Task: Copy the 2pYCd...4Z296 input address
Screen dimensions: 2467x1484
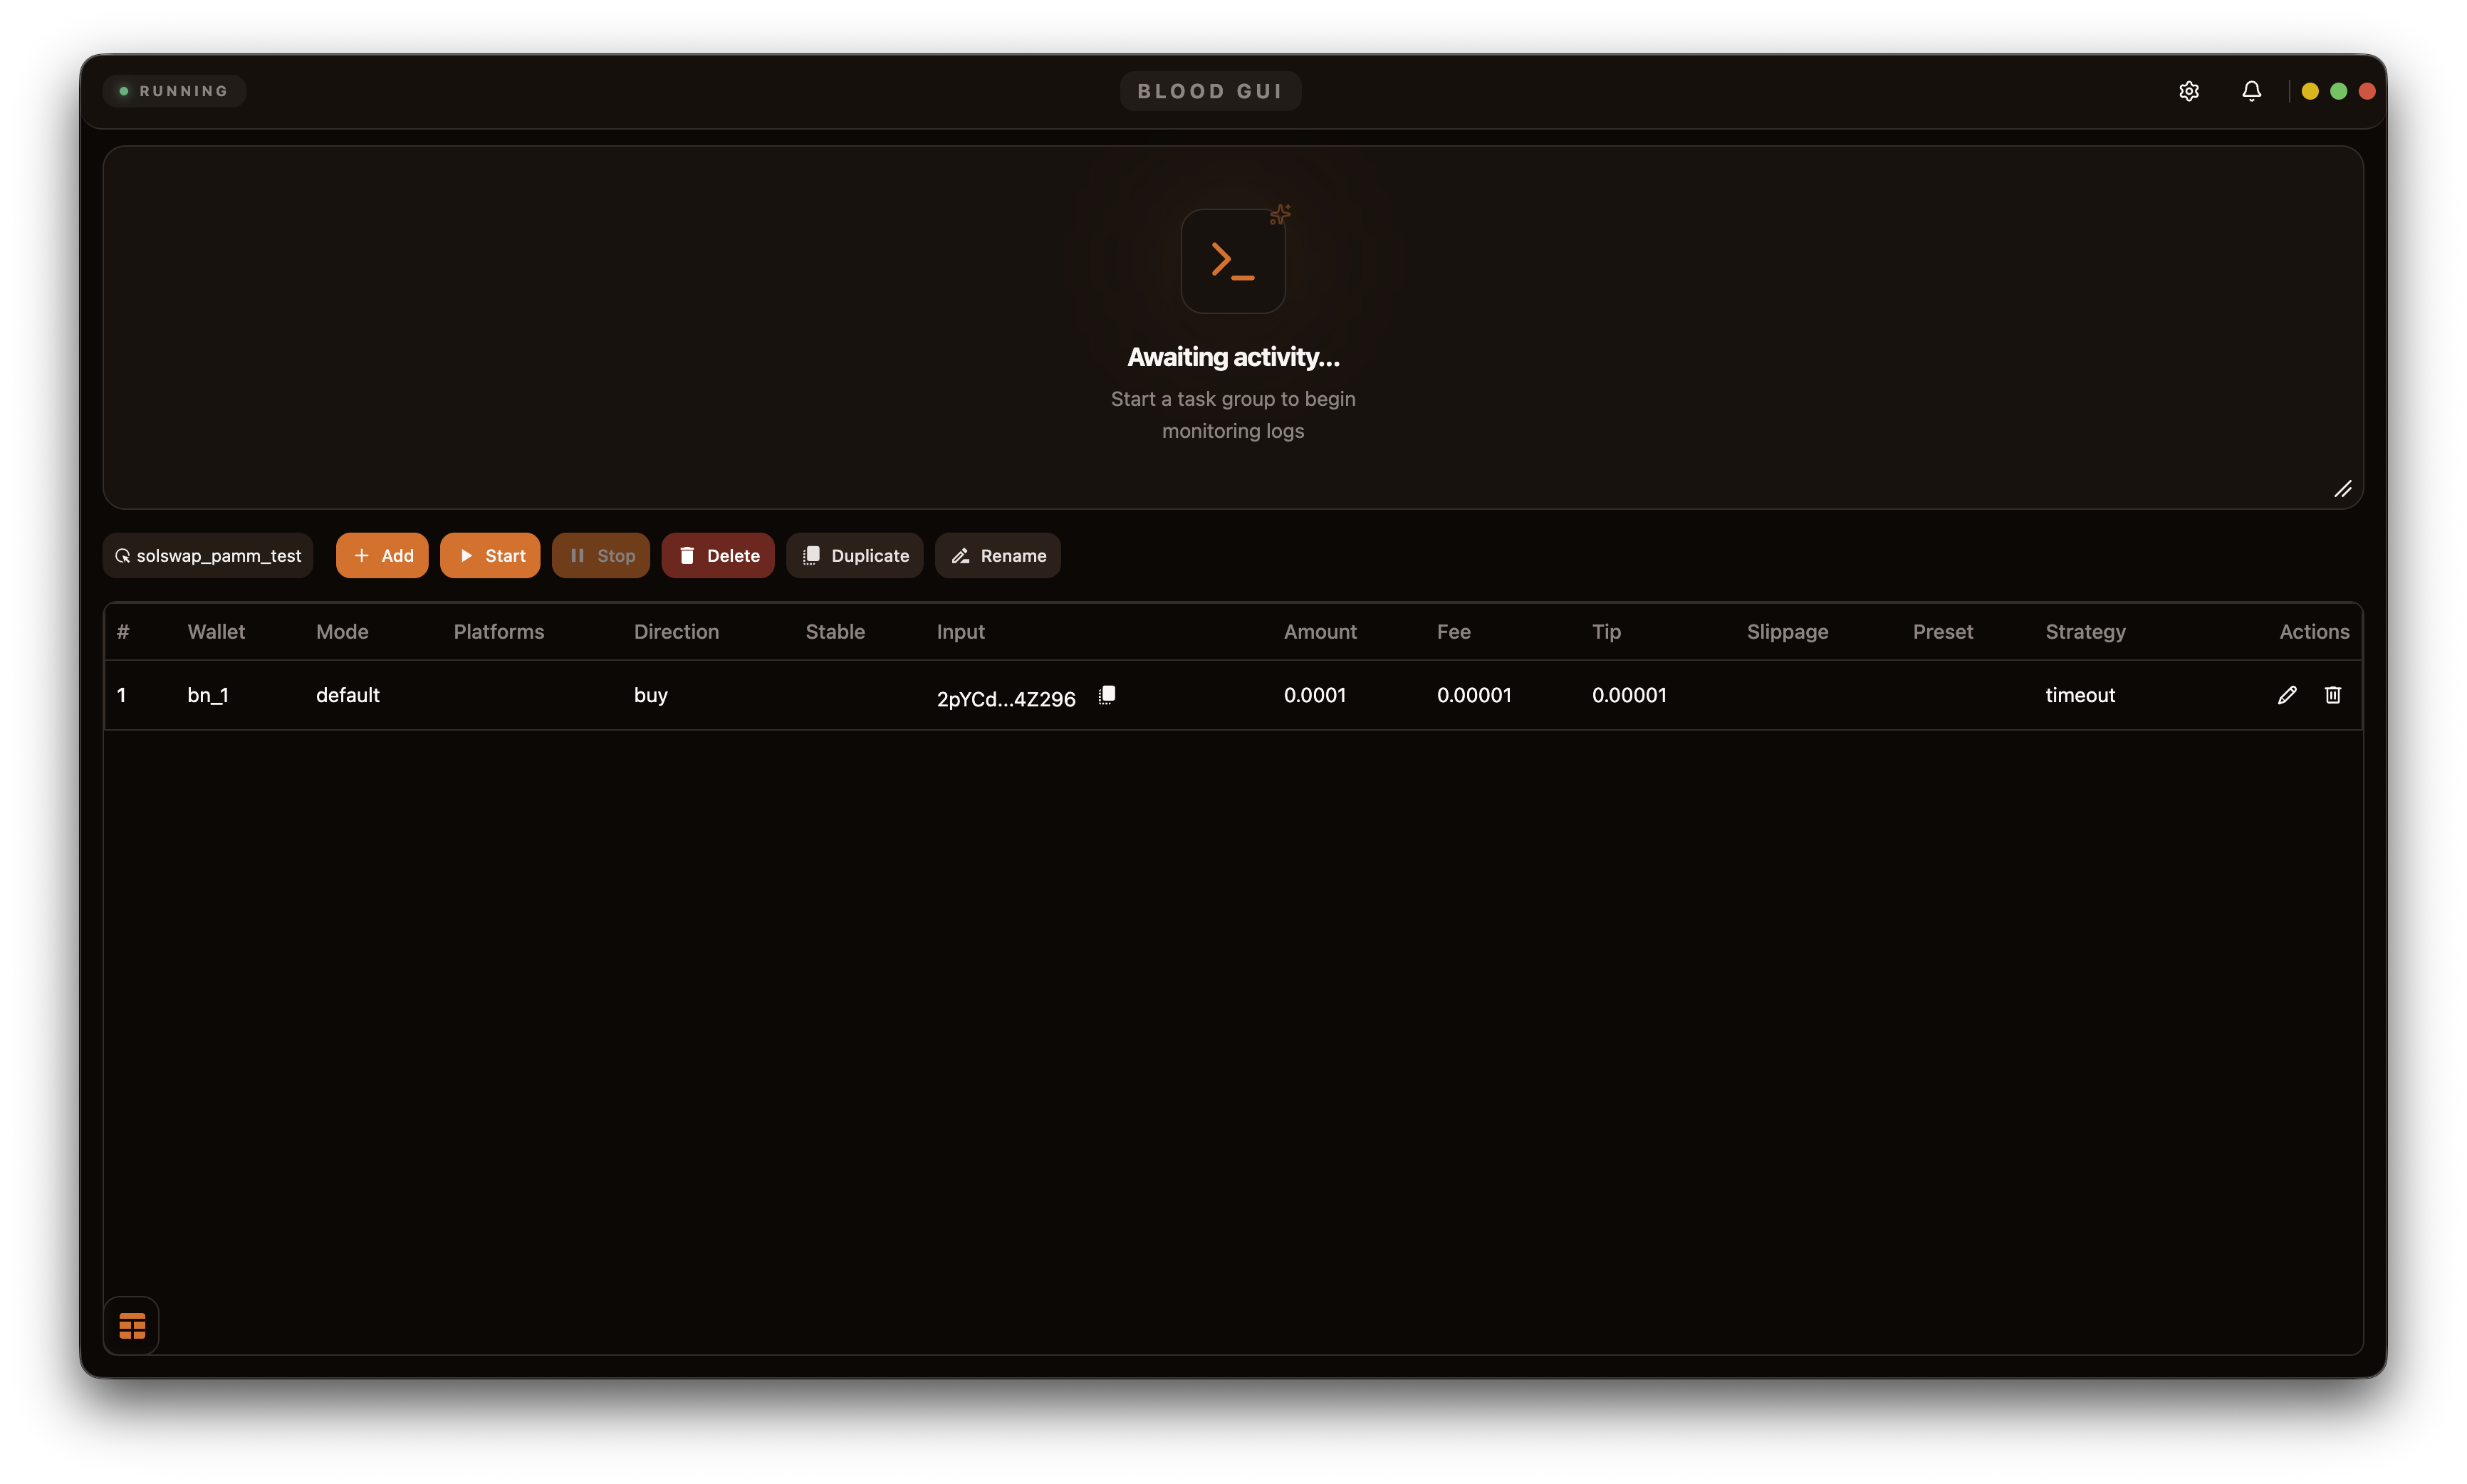Action: 1107,695
